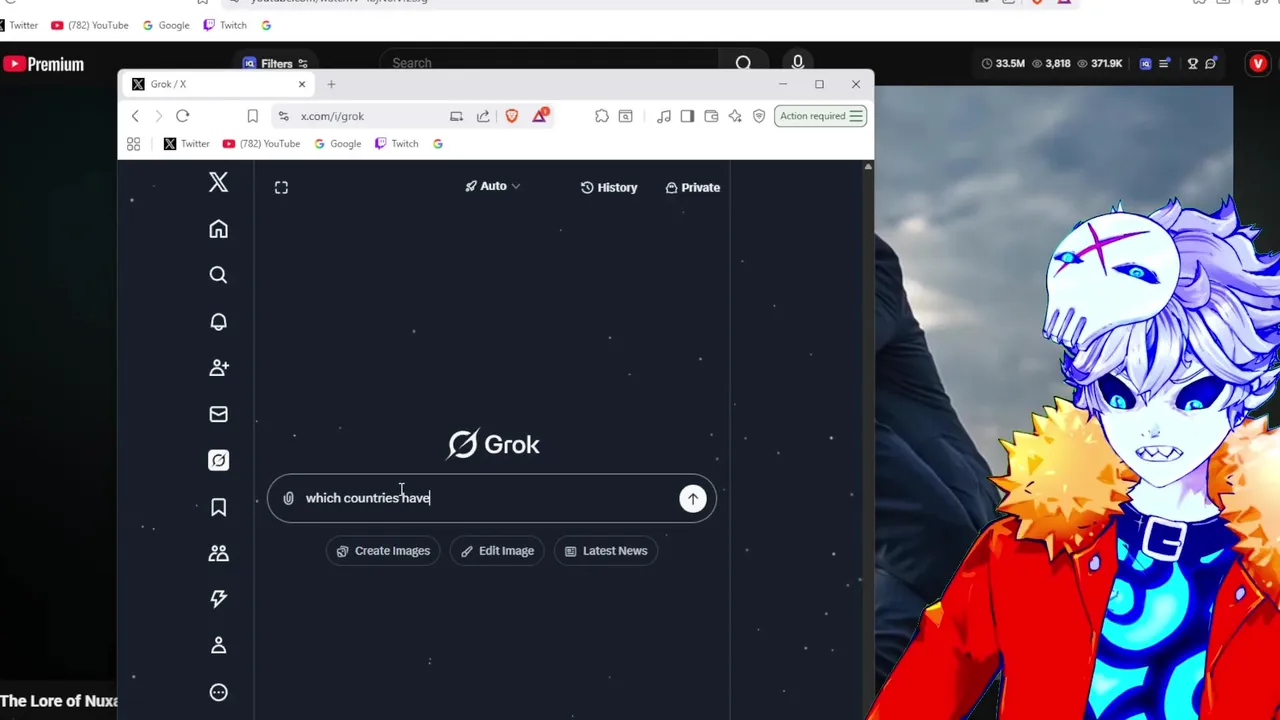Open the Twitch bookmark in the Grok window
The height and width of the screenshot is (720, 1280).
[x=396, y=144]
